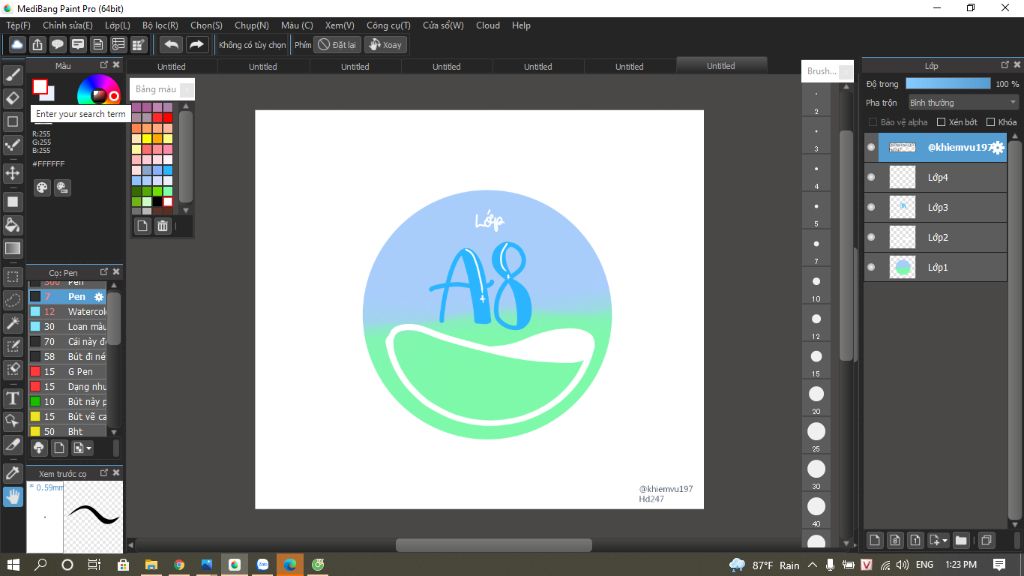Click the Xoay button
Viewport: 1024px width, 576px height.
click(385, 44)
